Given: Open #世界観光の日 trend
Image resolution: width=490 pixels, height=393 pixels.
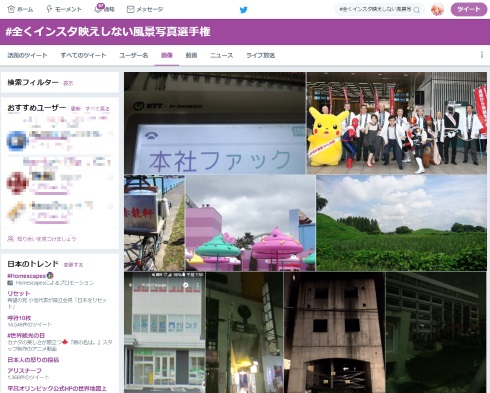Looking at the screenshot, I should pos(26,335).
